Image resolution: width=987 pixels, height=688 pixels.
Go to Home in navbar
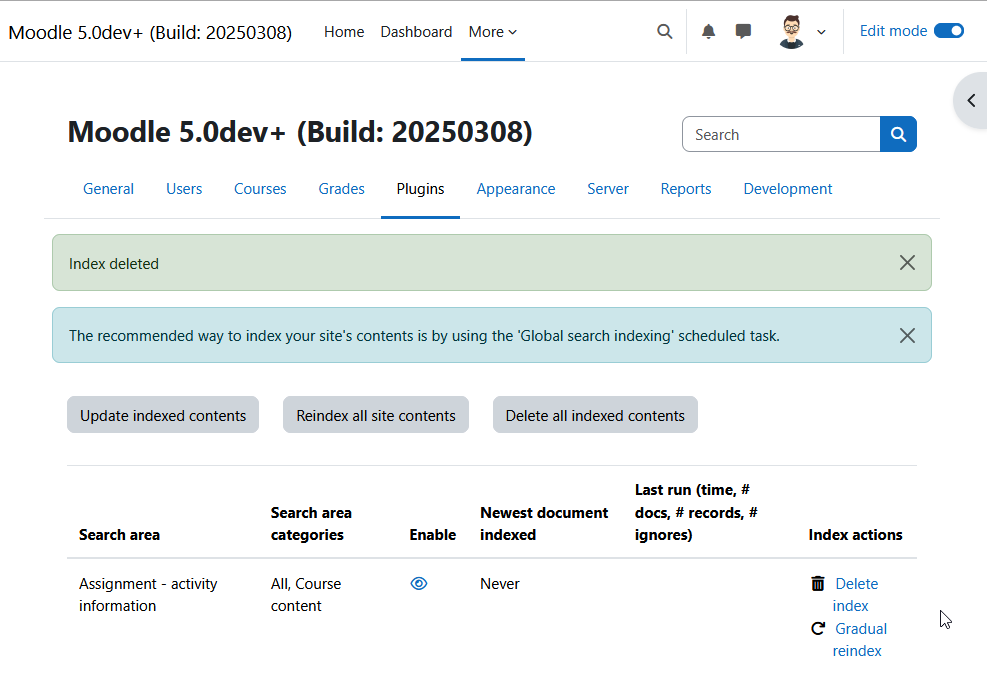tap(344, 31)
